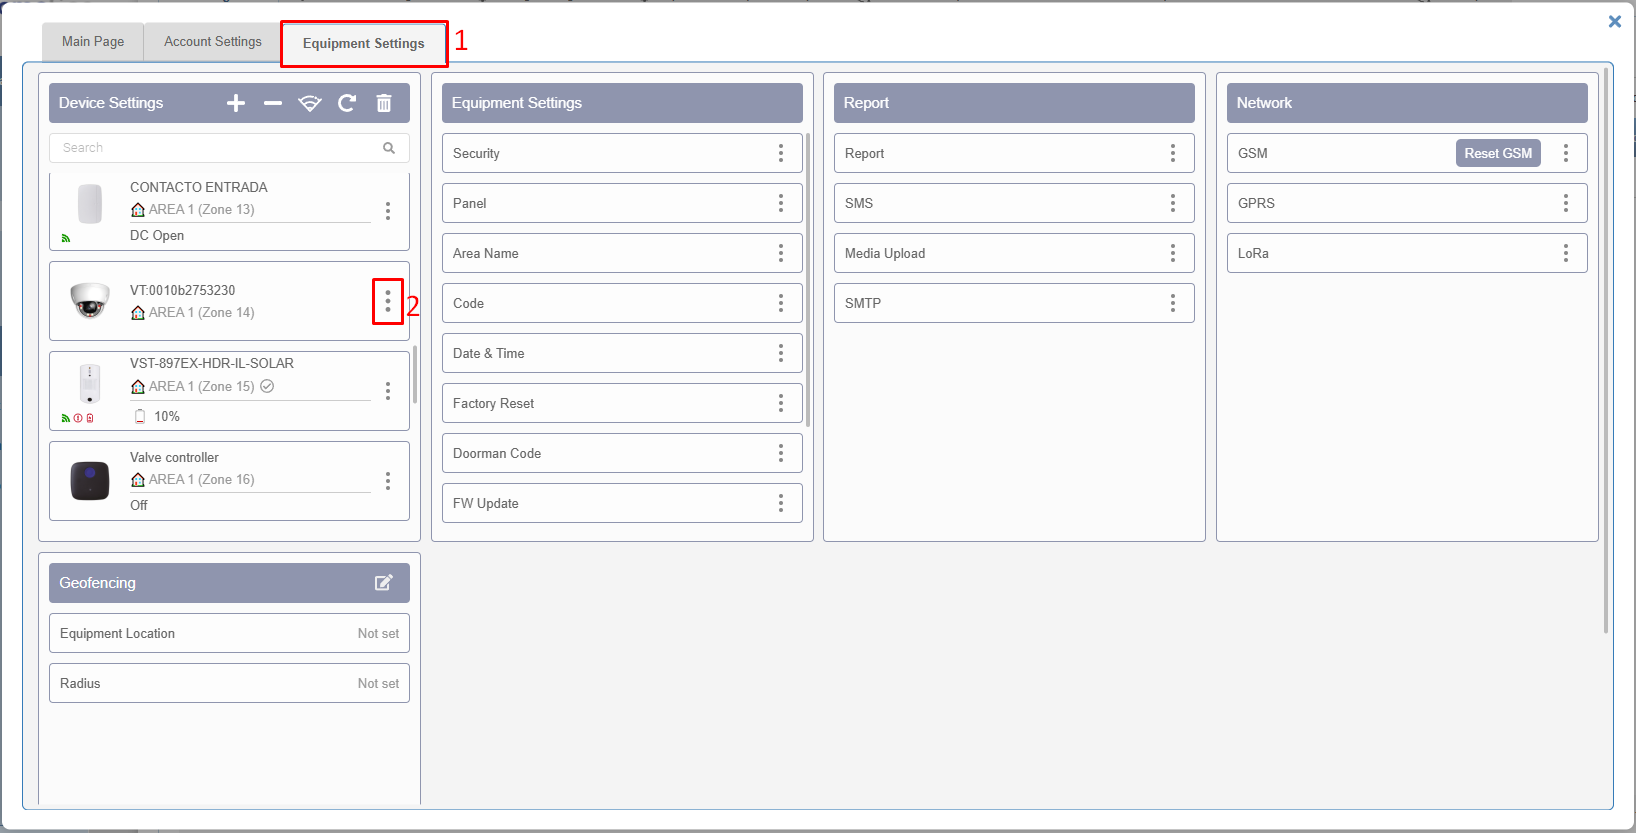Click the device Search input field
Viewport: 1636px width, 833px height.
tap(215, 148)
